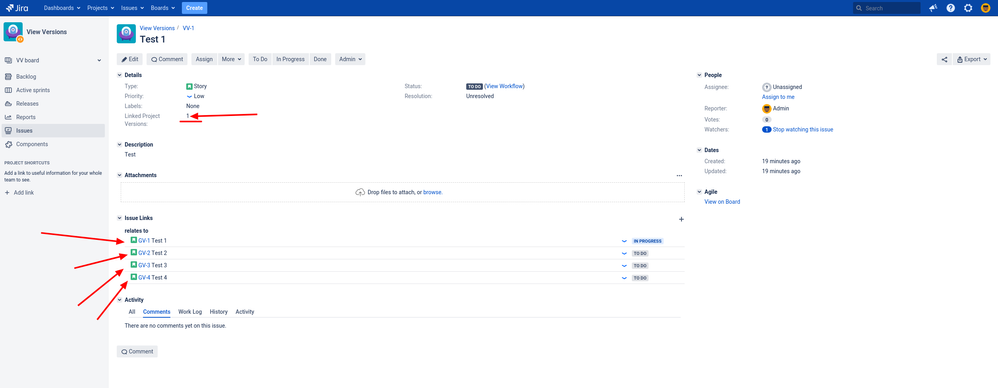
Task: Collapse the Agile section
Action: (x=699, y=191)
